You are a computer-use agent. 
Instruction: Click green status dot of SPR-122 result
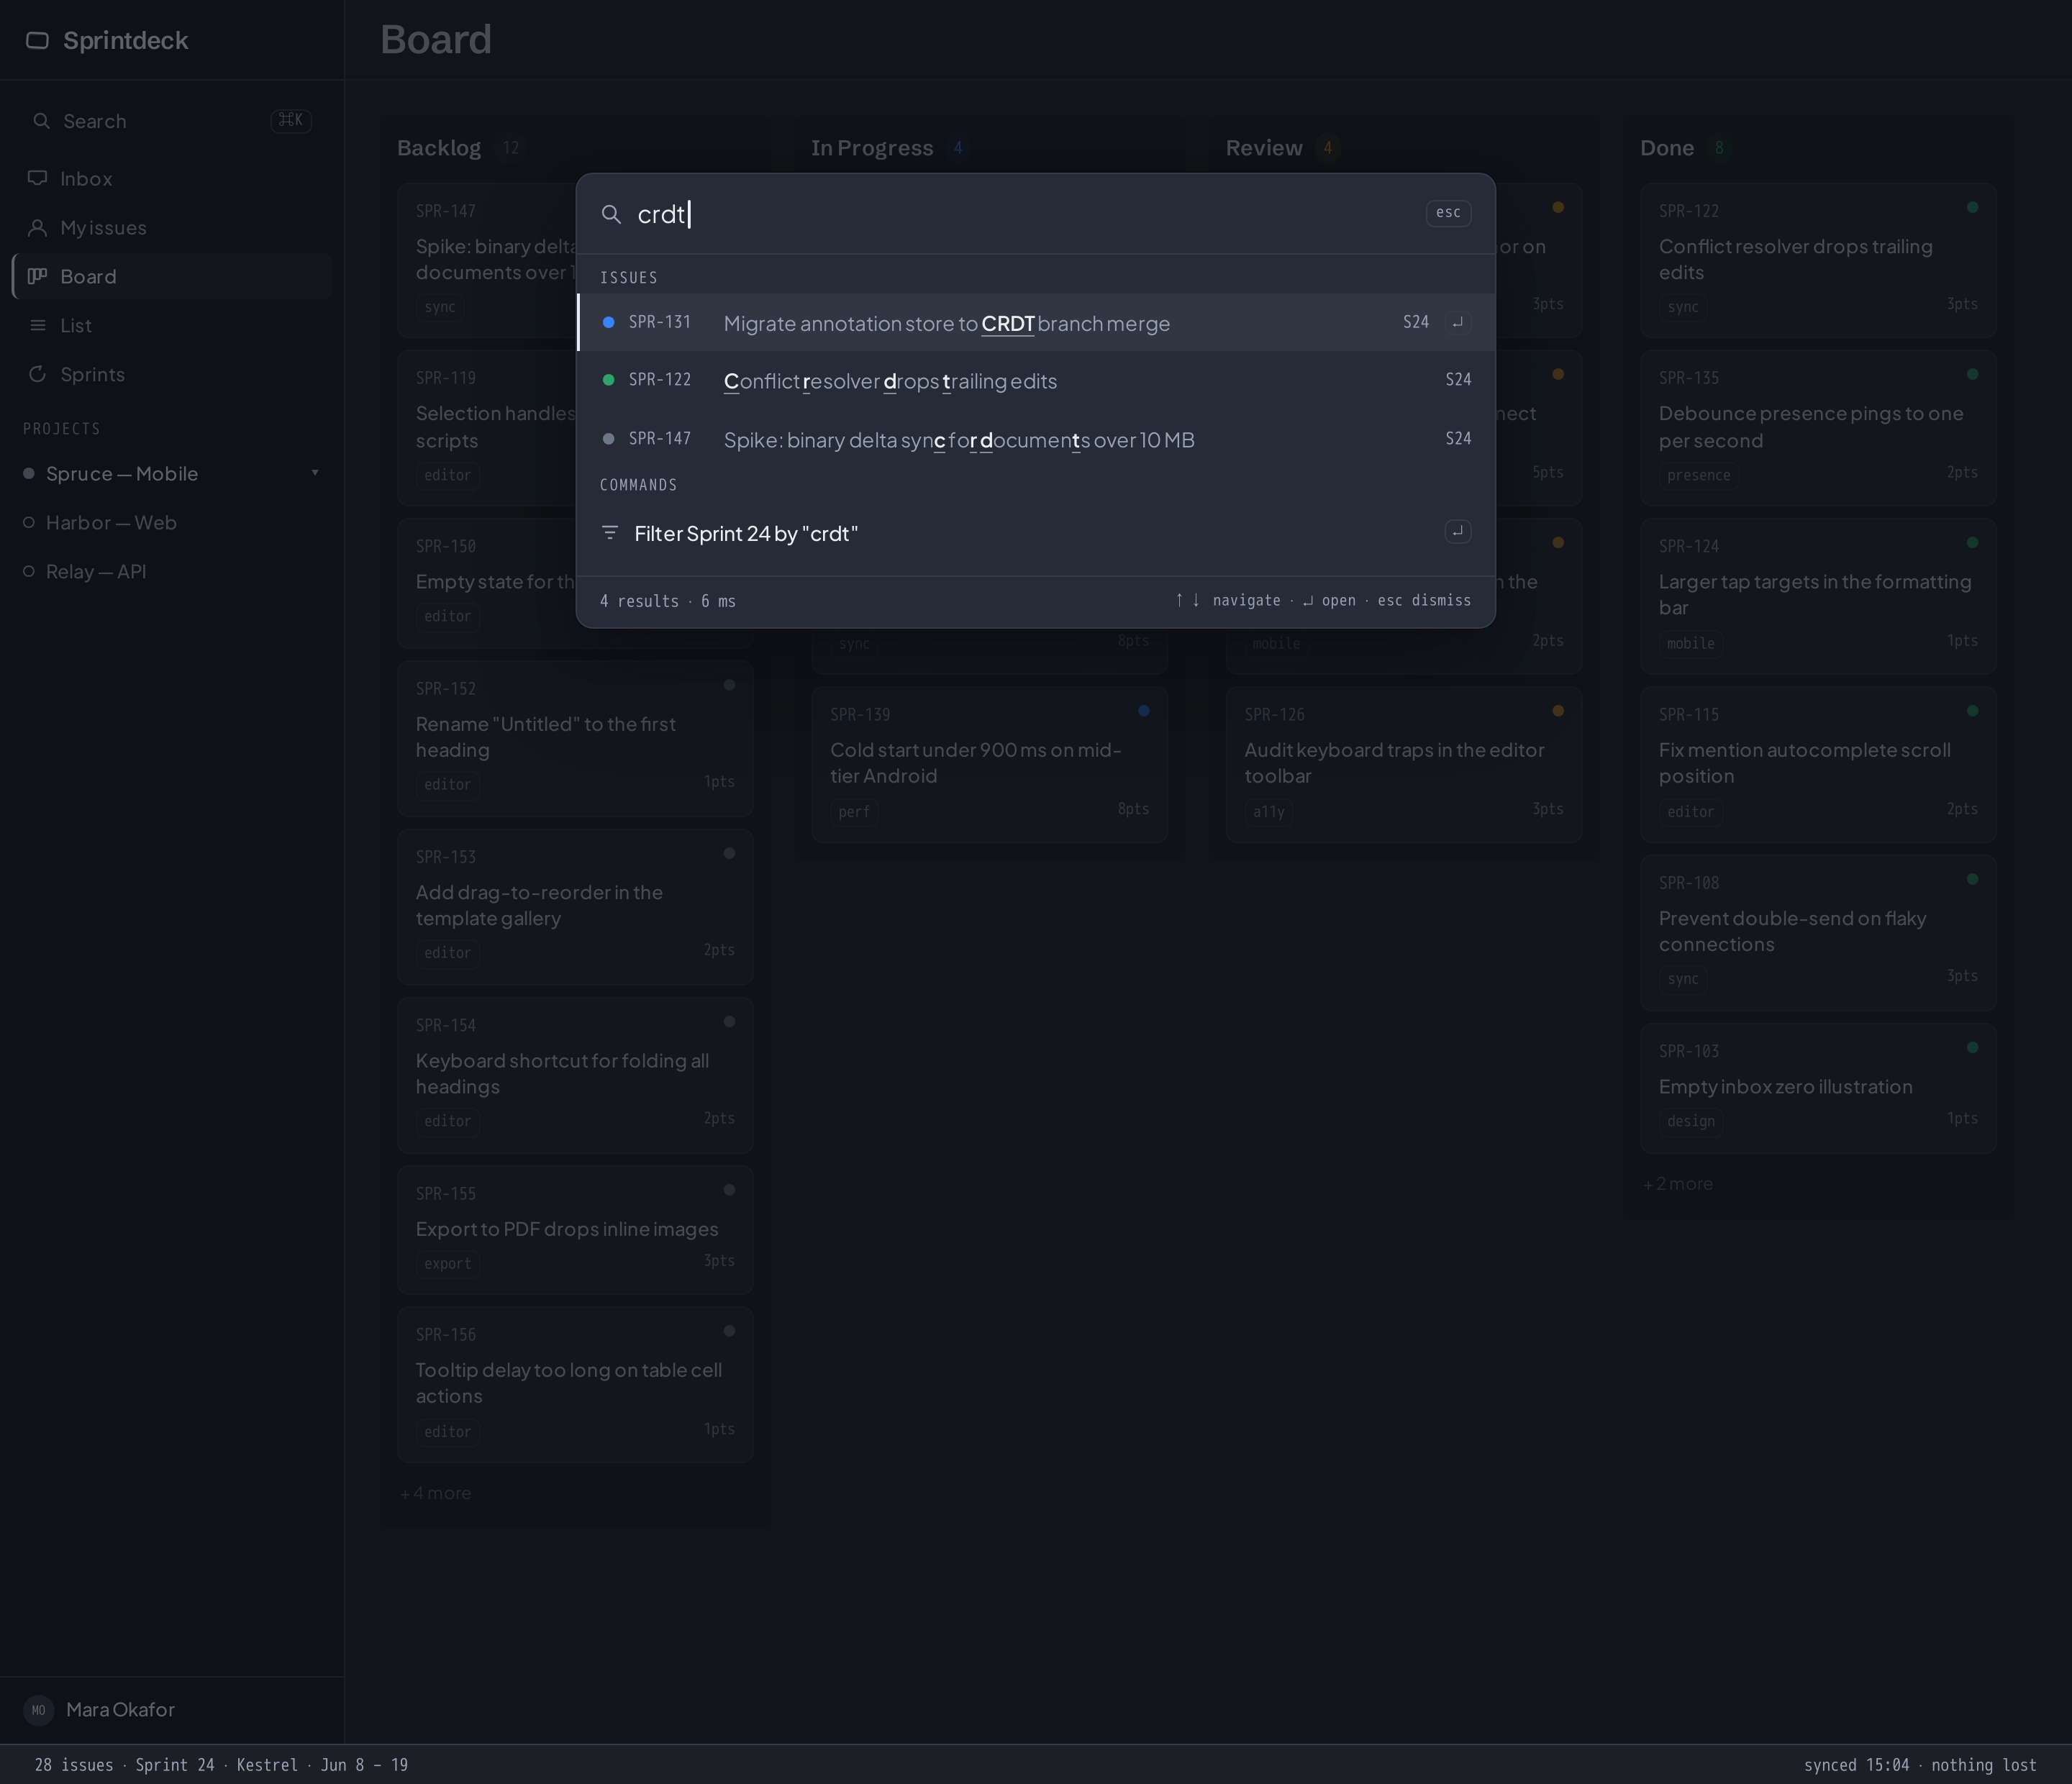point(608,380)
